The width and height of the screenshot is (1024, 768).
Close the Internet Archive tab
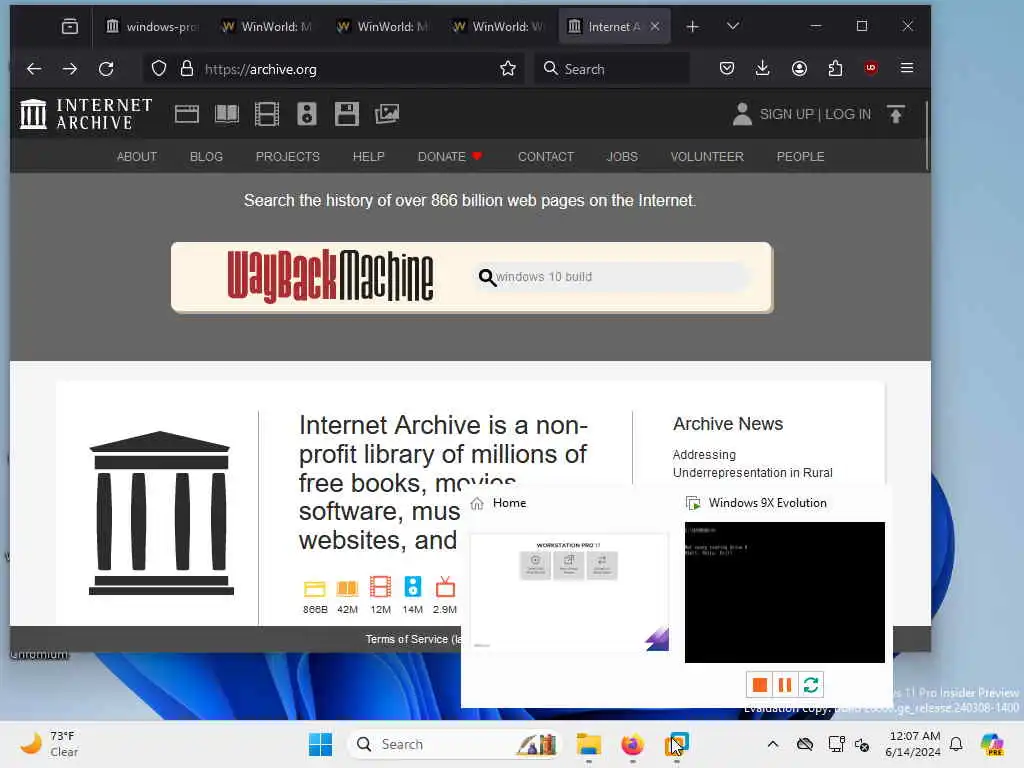[x=655, y=26]
